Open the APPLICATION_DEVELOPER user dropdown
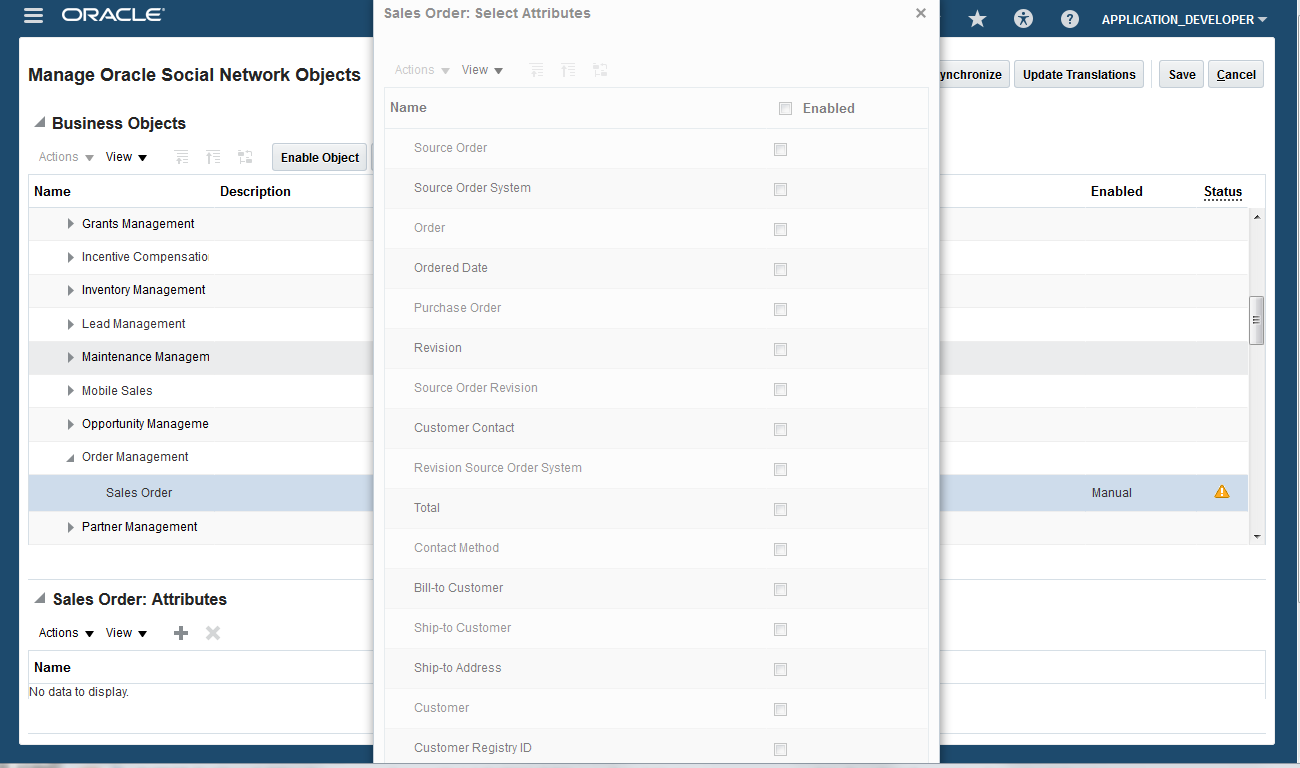 1185,19
